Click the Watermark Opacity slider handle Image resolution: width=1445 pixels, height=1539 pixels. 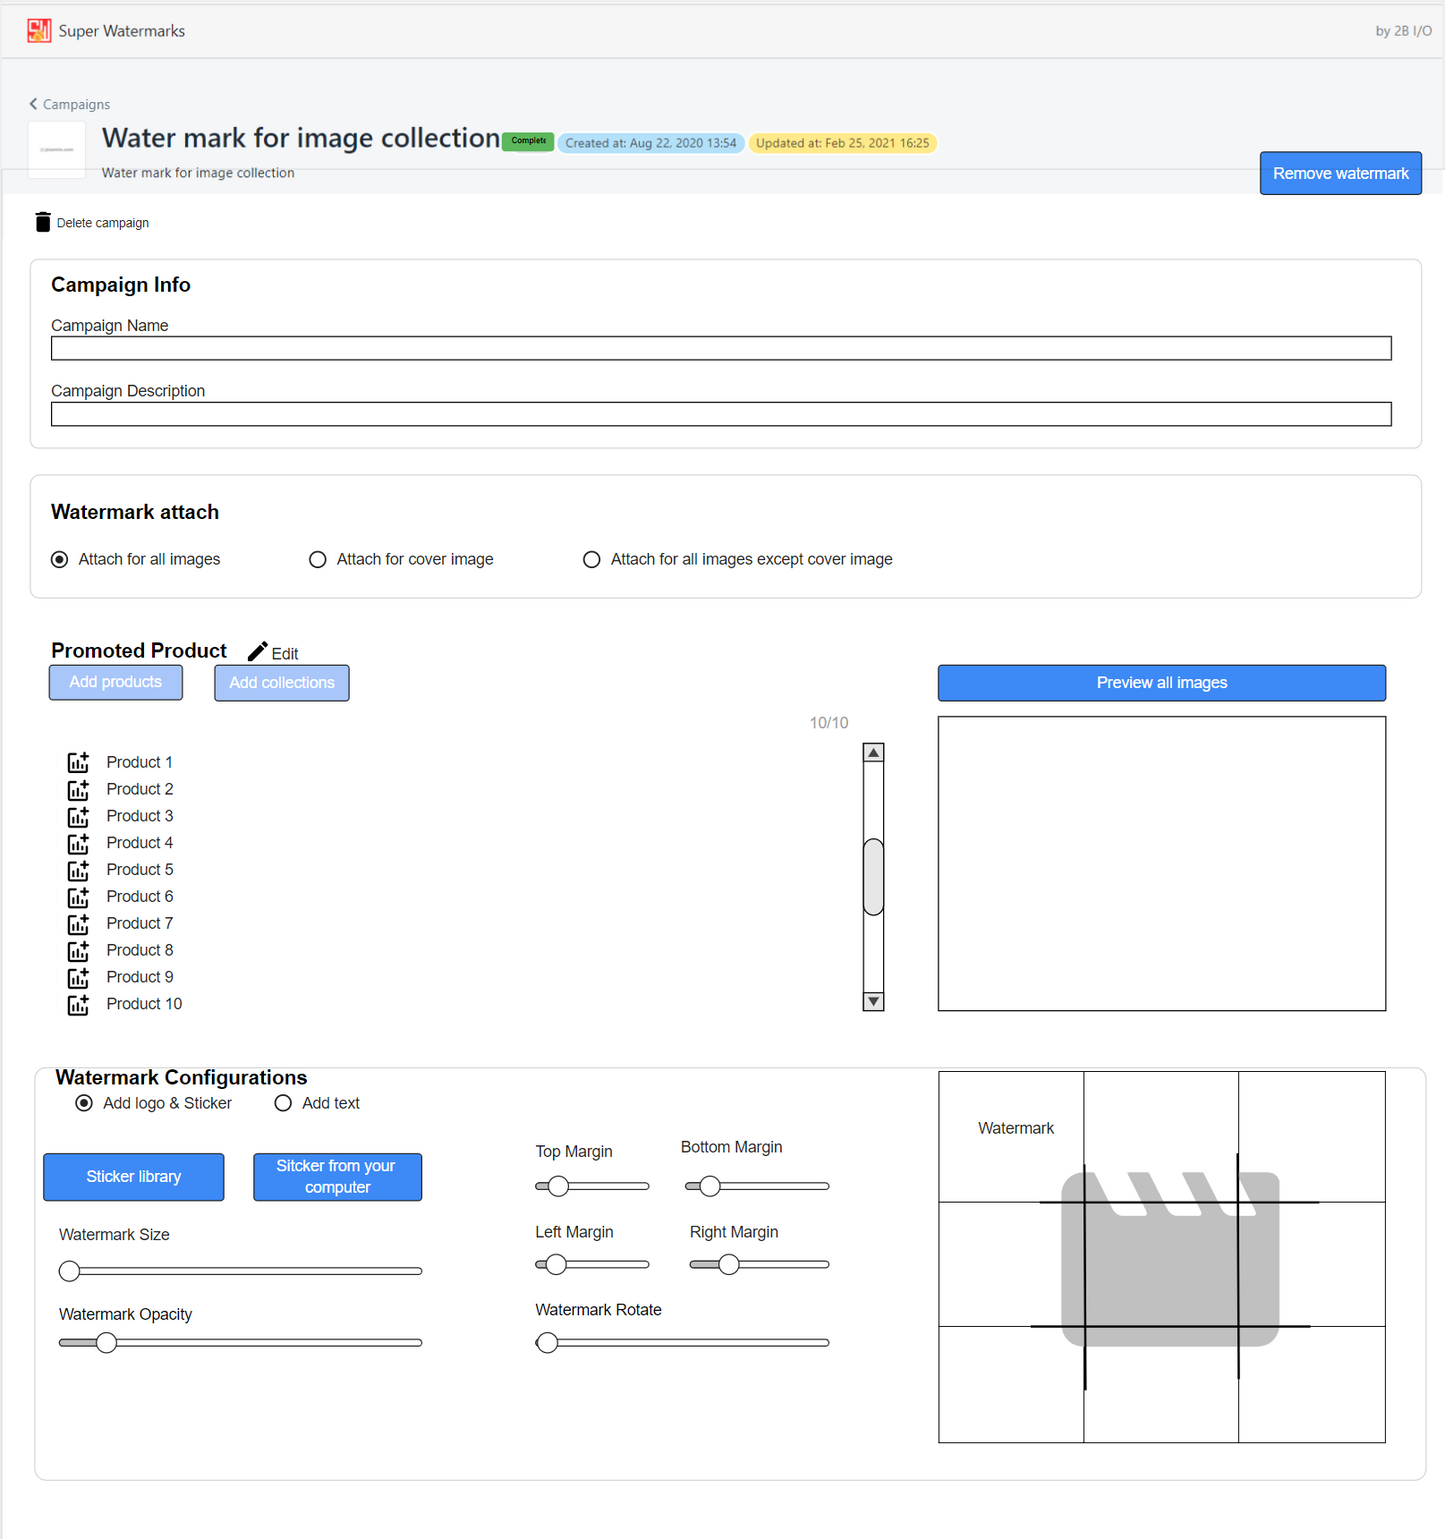[106, 1343]
